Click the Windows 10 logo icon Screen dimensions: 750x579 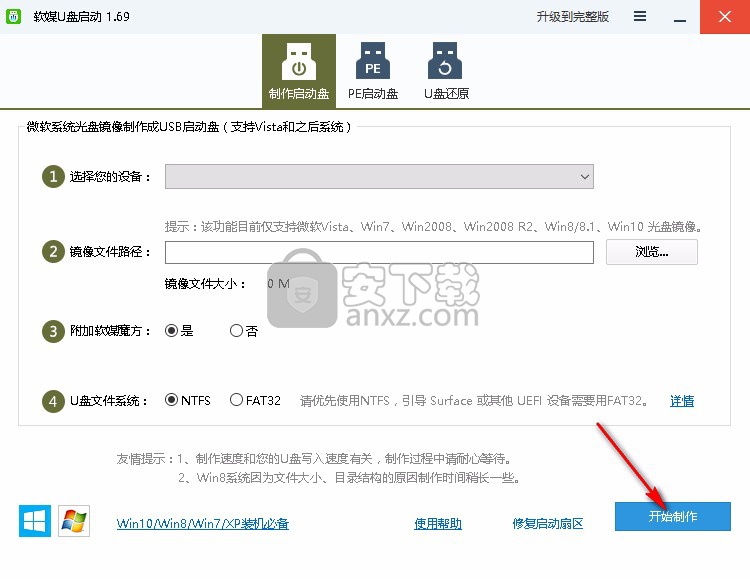click(35, 521)
